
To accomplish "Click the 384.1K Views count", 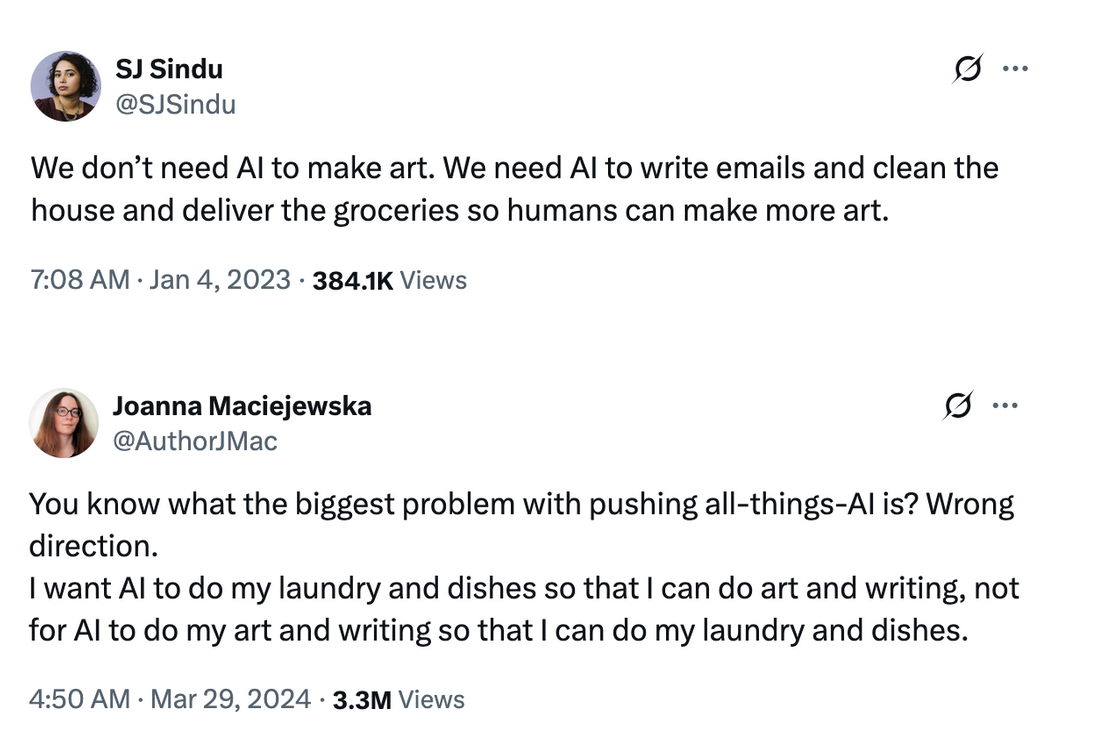I will (x=389, y=280).
